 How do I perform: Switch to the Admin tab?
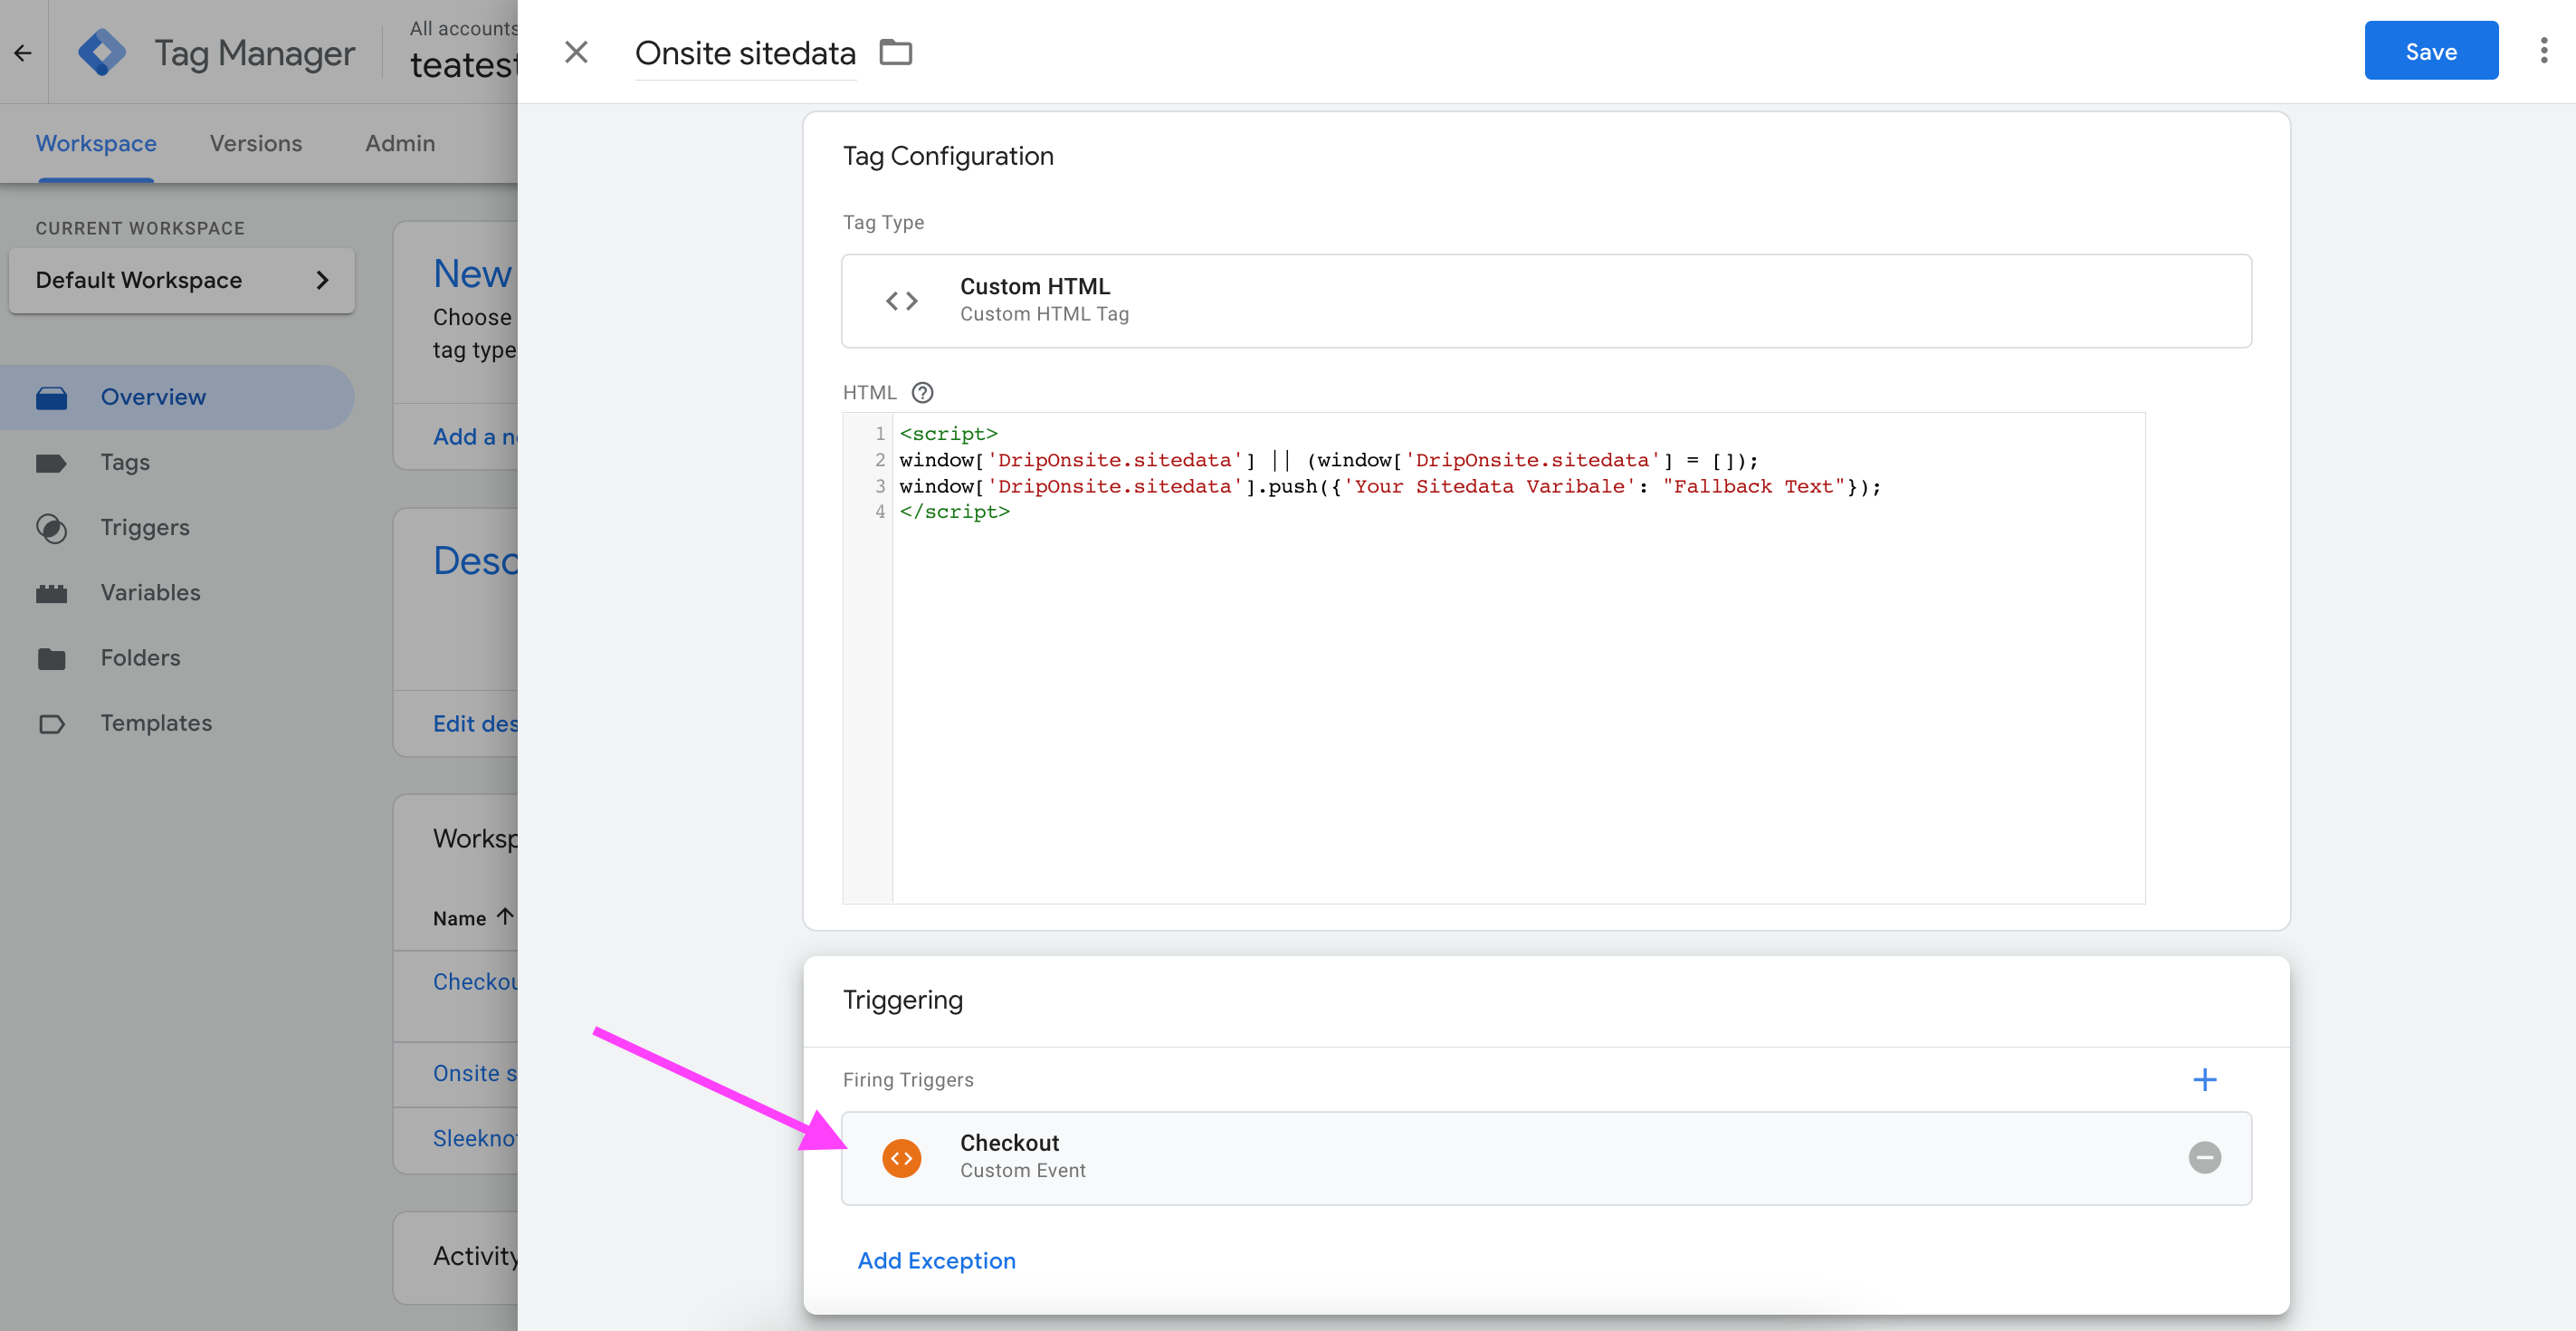point(399,143)
